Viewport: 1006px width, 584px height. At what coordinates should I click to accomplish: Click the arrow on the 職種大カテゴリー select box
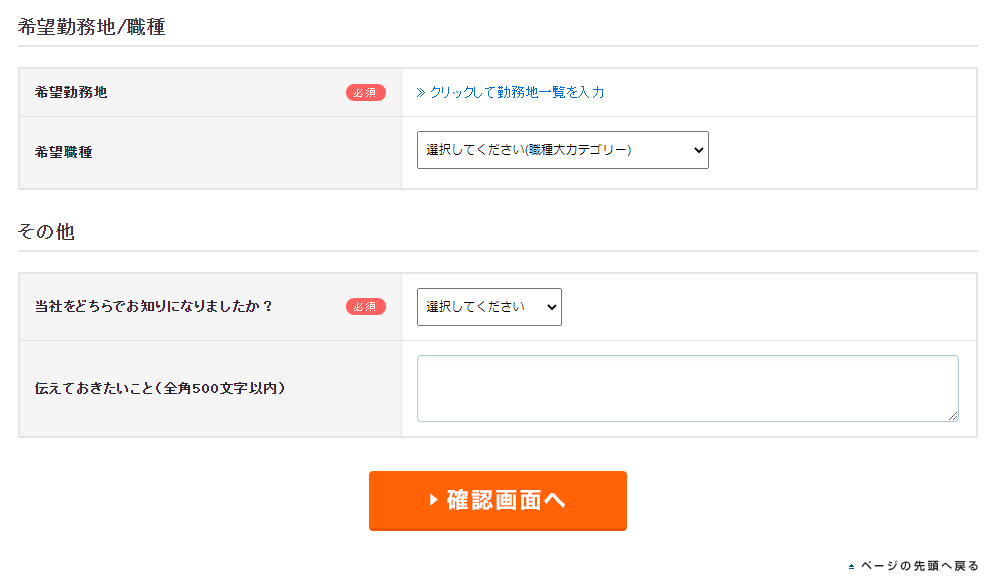coord(698,150)
